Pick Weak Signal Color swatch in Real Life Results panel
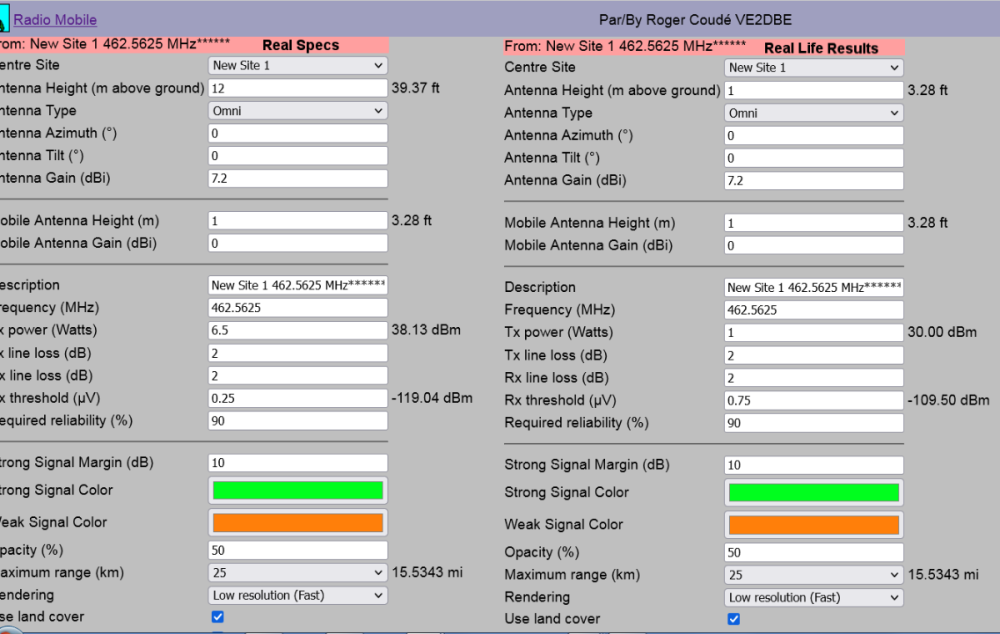The width and height of the screenshot is (1000, 634). (x=814, y=524)
